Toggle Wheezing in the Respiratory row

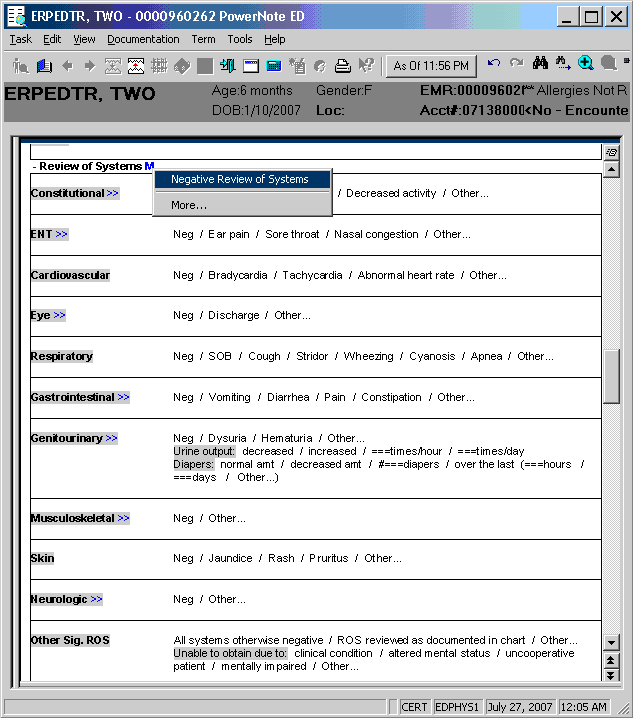(369, 356)
